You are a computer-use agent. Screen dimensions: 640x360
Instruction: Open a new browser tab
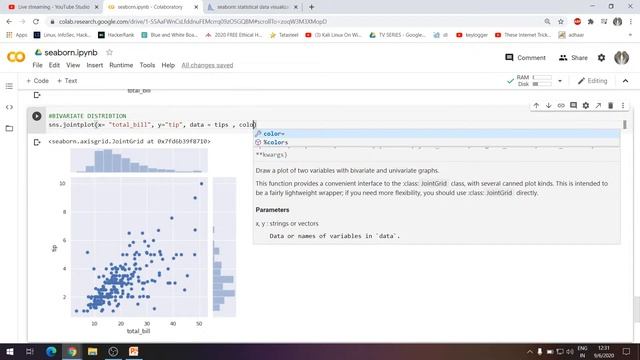[x=311, y=7]
